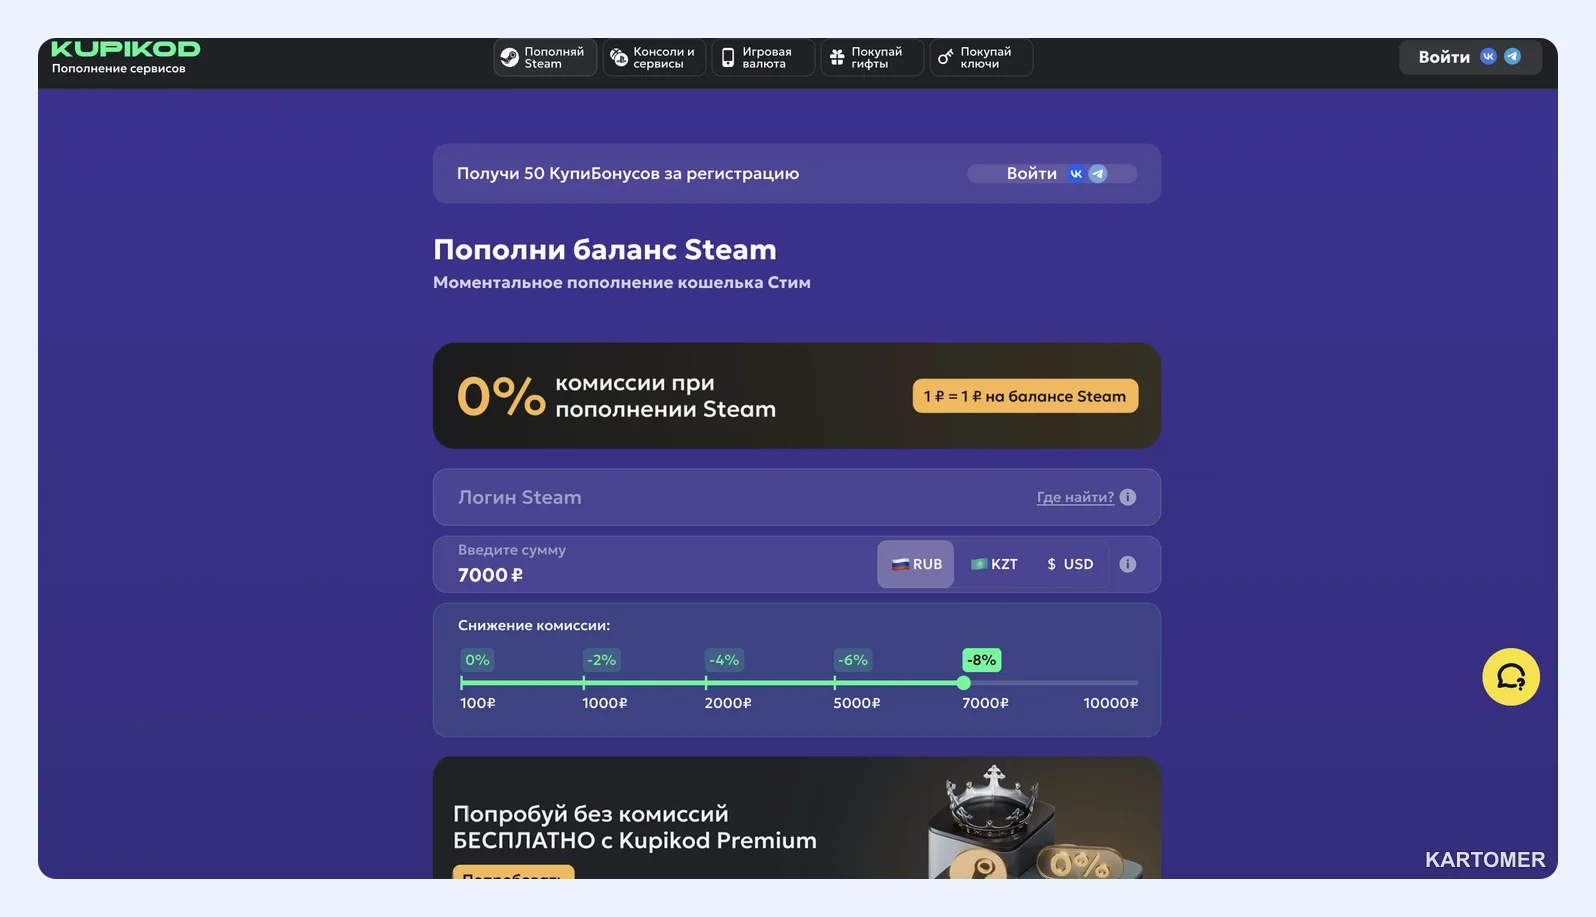This screenshot has height=917, width=1596.
Task: Click the 5000₽ slider label
Action: point(857,703)
